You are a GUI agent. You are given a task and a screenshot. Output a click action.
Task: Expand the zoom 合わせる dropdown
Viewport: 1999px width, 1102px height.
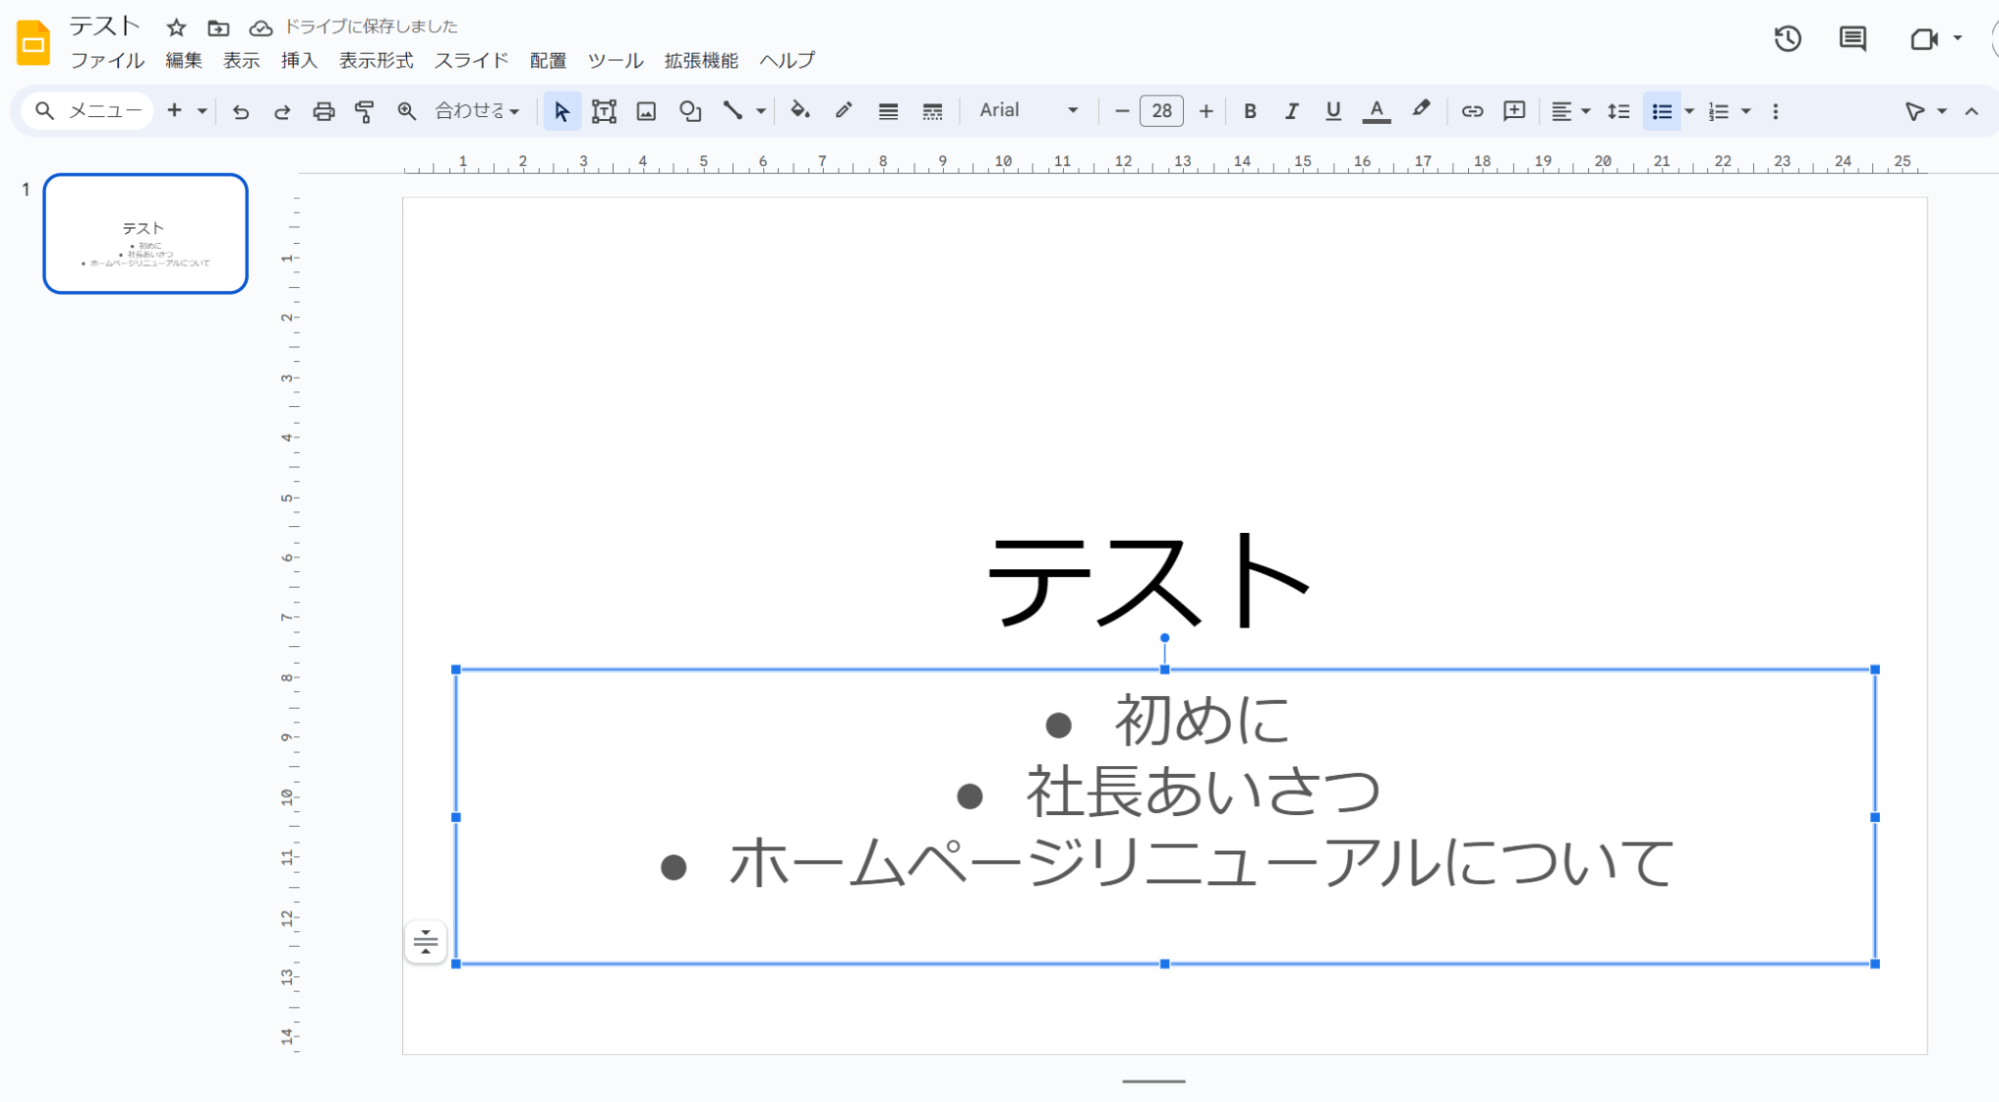[x=477, y=111]
